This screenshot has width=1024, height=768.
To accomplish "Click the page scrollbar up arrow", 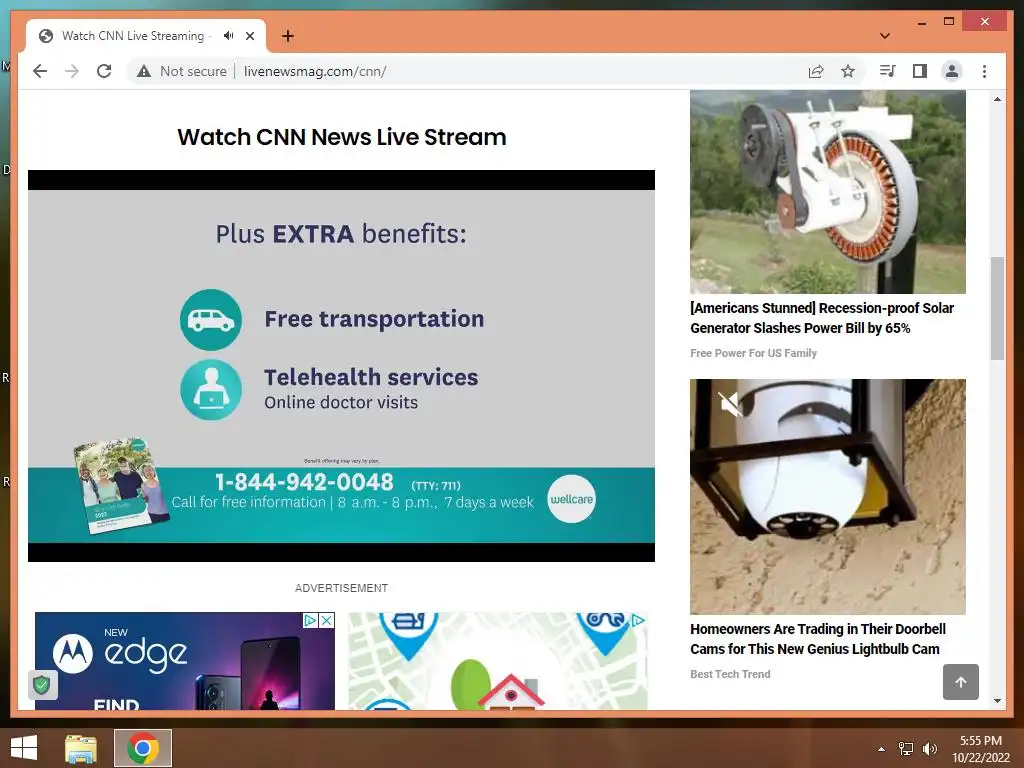I will [x=997, y=99].
